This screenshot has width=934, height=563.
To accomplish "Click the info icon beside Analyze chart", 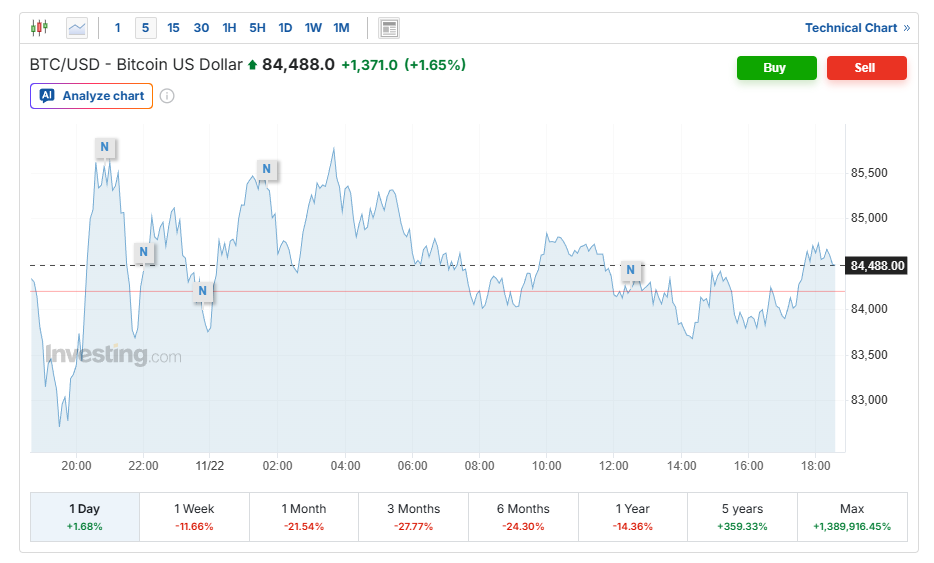I will [x=167, y=96].
